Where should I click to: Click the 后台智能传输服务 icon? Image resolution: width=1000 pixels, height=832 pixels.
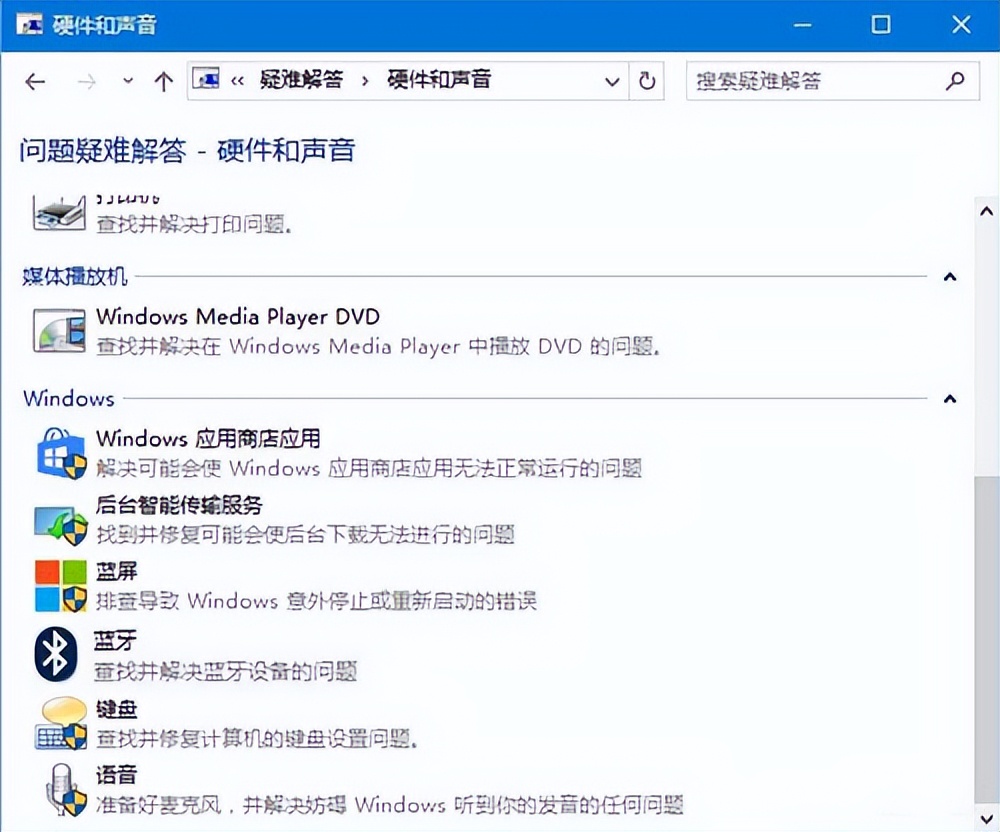tap(61, 525)
